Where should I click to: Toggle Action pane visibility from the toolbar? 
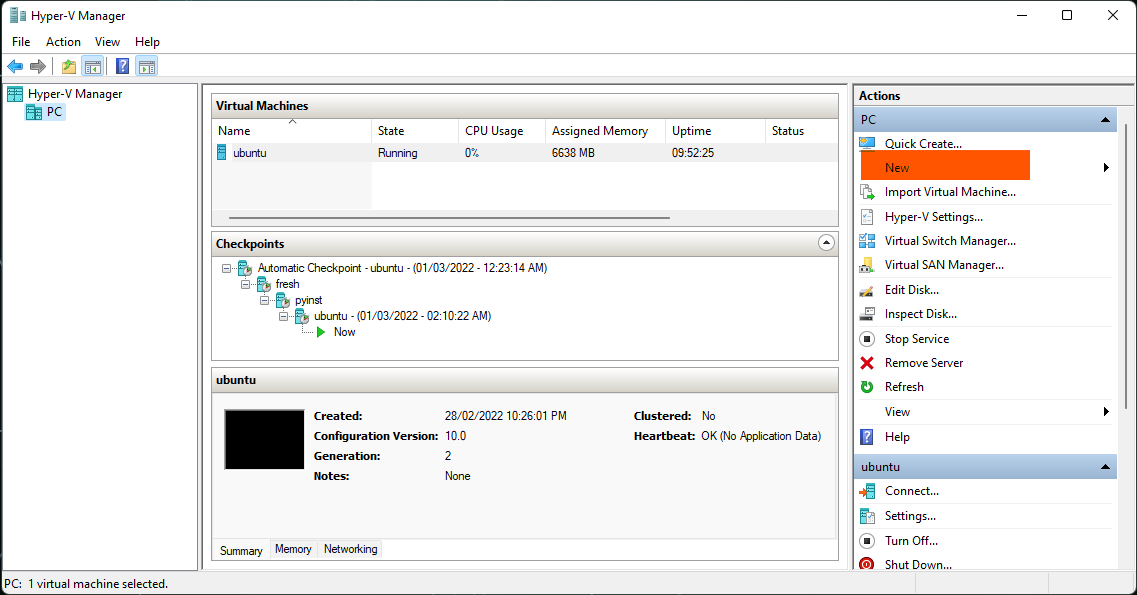[x=146, y=66]
